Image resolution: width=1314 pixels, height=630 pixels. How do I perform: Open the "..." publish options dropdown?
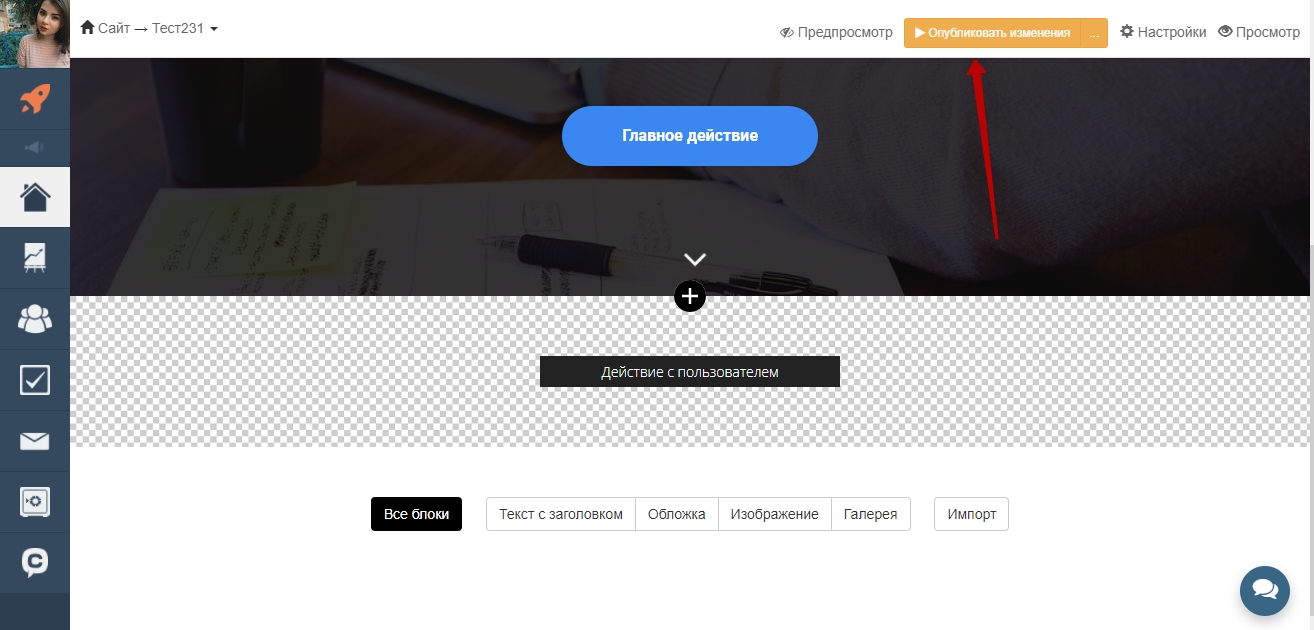pos(1094,33)
